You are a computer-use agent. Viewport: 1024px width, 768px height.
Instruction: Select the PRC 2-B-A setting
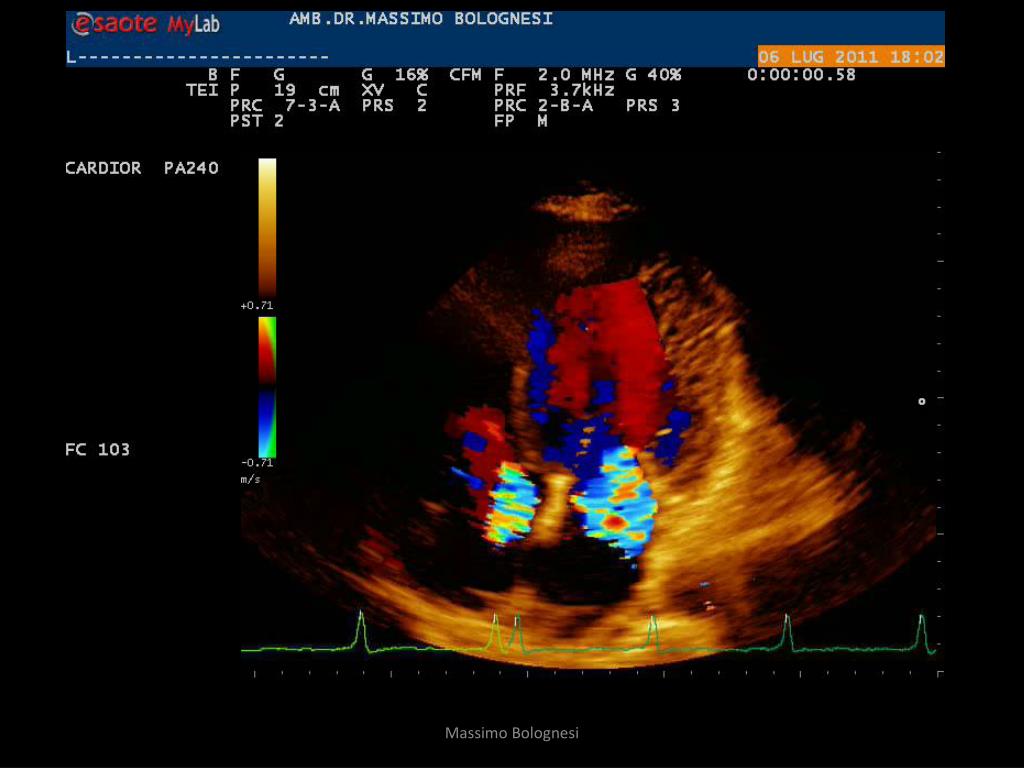point(543,105)
